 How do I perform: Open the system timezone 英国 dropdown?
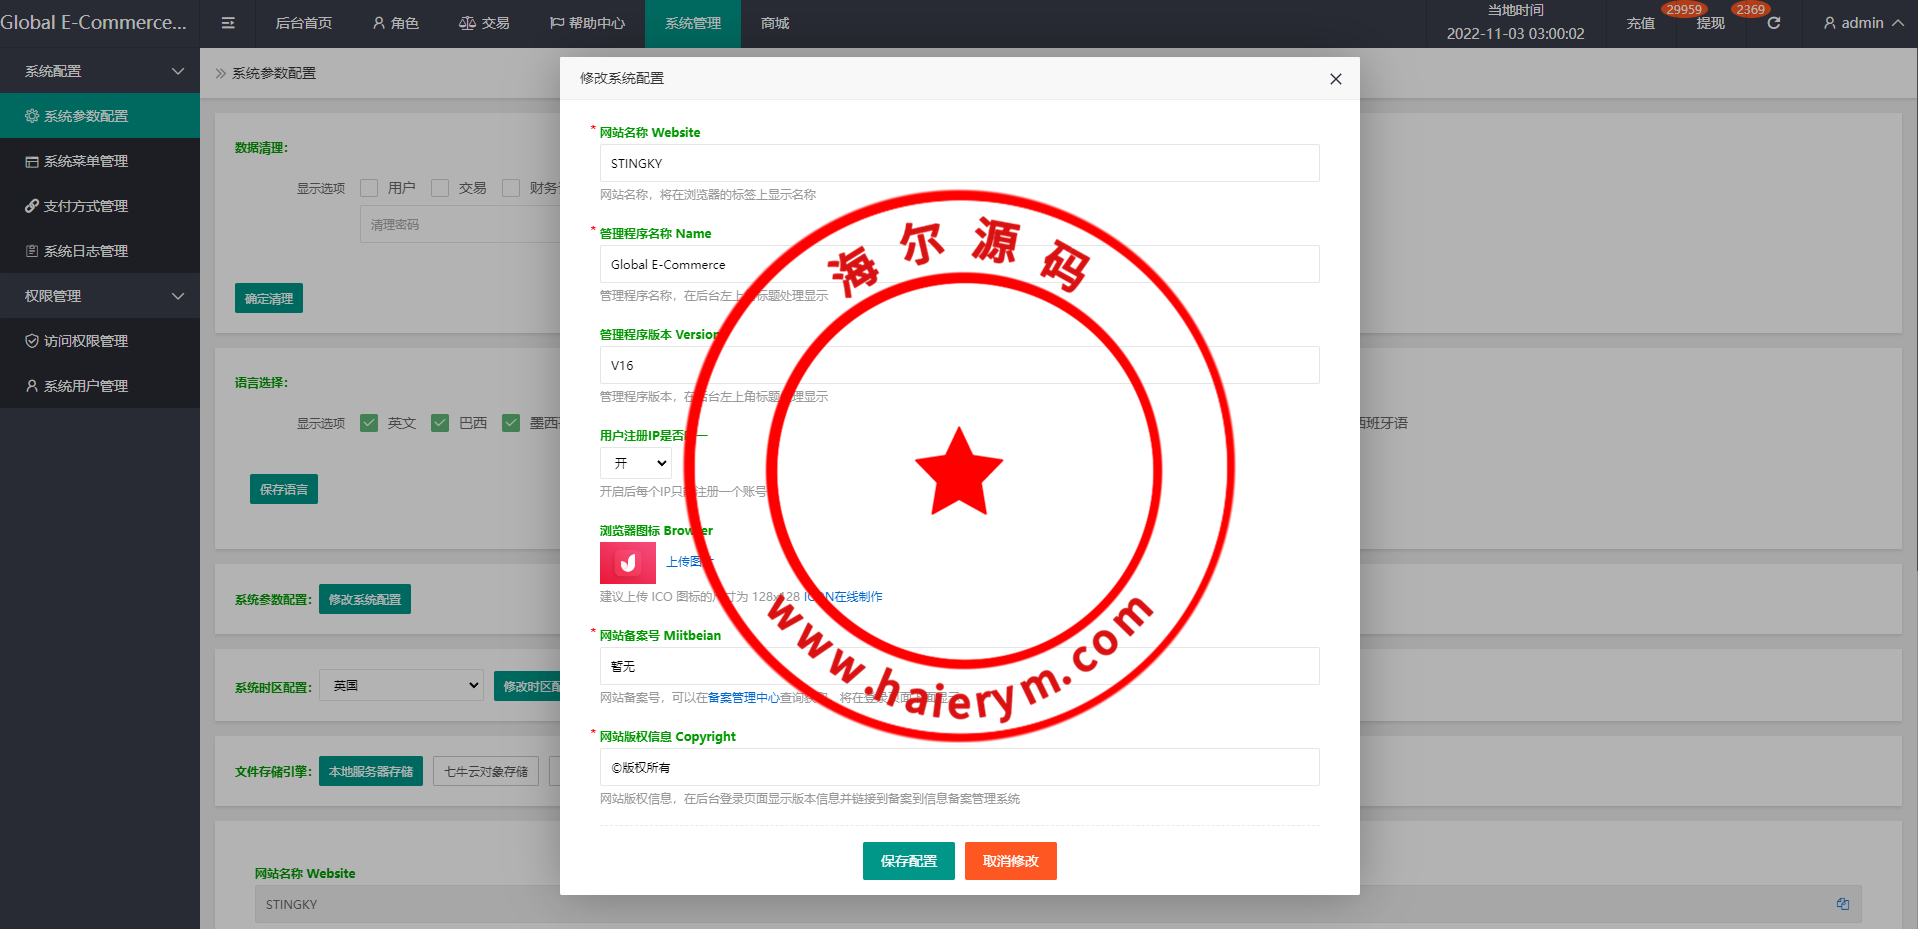pos(401,686)
